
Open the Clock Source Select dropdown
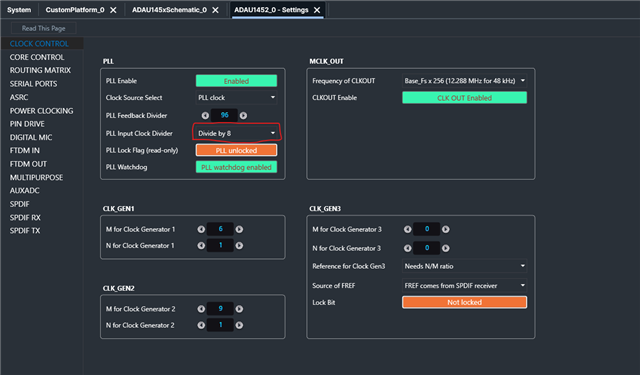(x=236, y=98)
